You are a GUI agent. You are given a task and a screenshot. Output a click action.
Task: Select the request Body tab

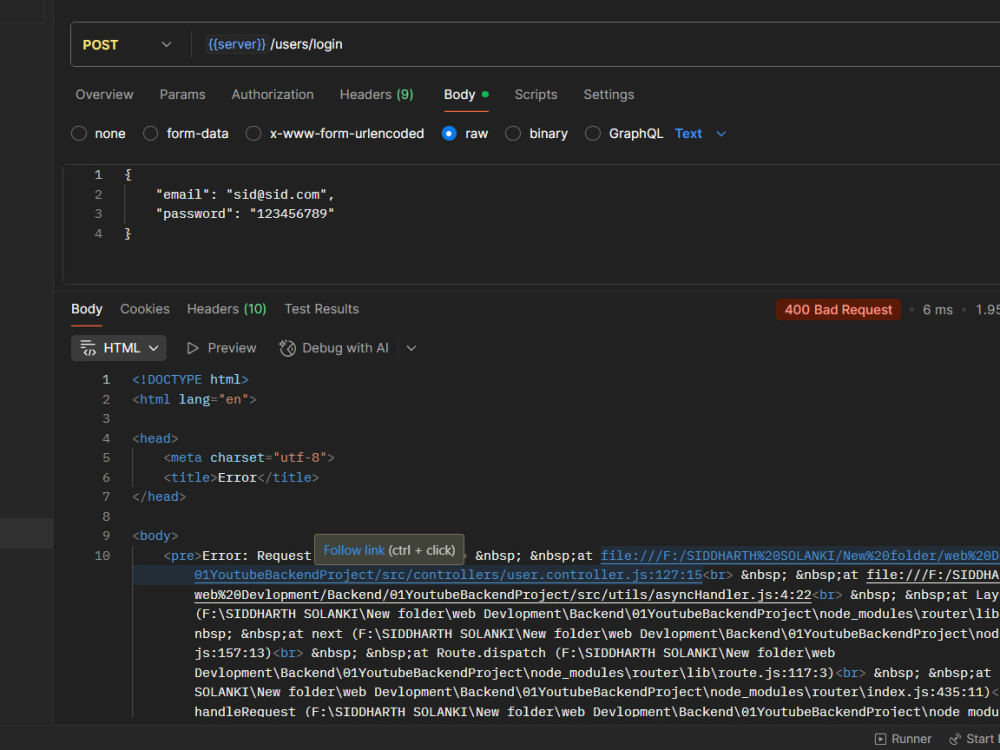[x=466, y=94]
